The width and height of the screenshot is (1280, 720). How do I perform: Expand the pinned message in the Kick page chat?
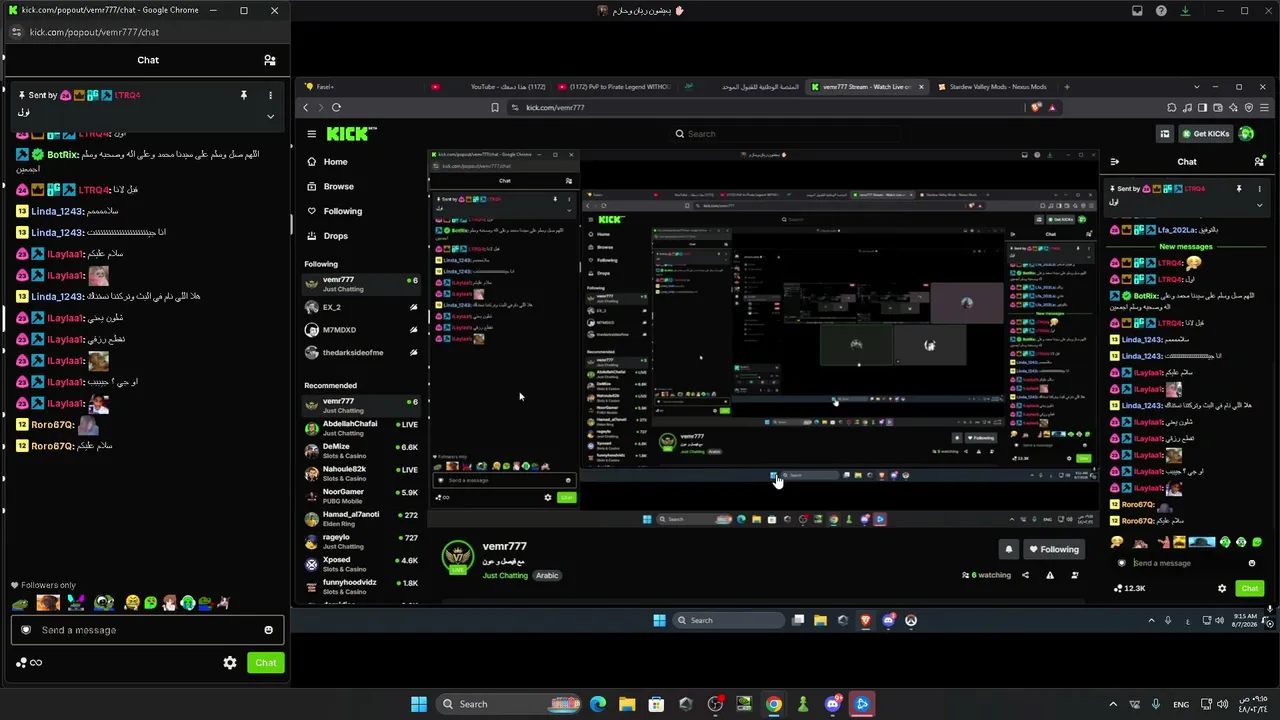1259,205
